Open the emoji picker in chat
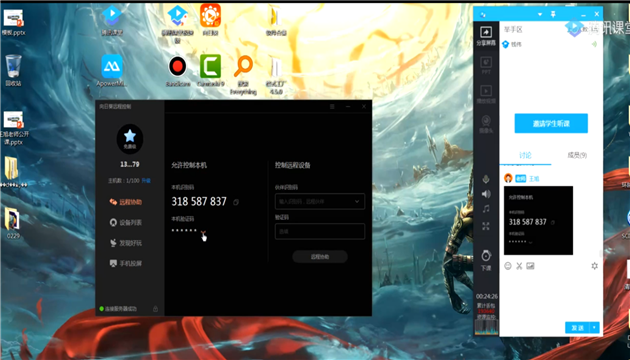 (508, 266)
